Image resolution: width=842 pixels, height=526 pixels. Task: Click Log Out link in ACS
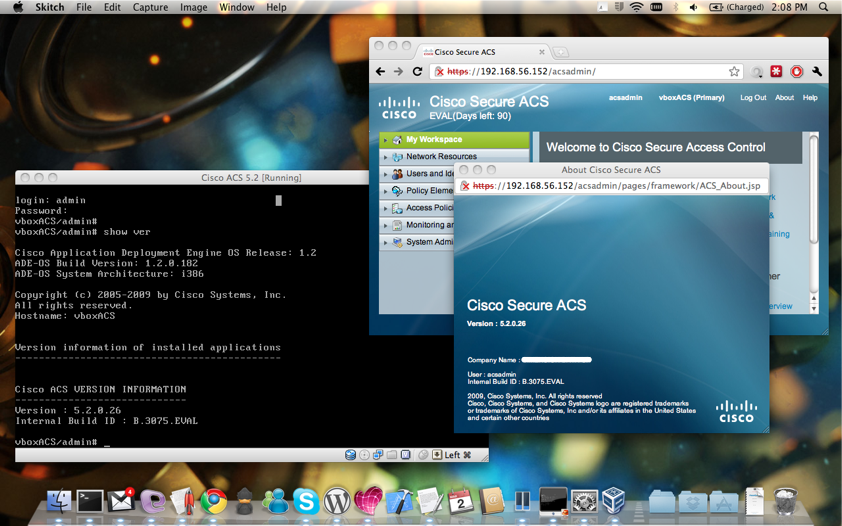pyautogui.click(x=753, y=98)
